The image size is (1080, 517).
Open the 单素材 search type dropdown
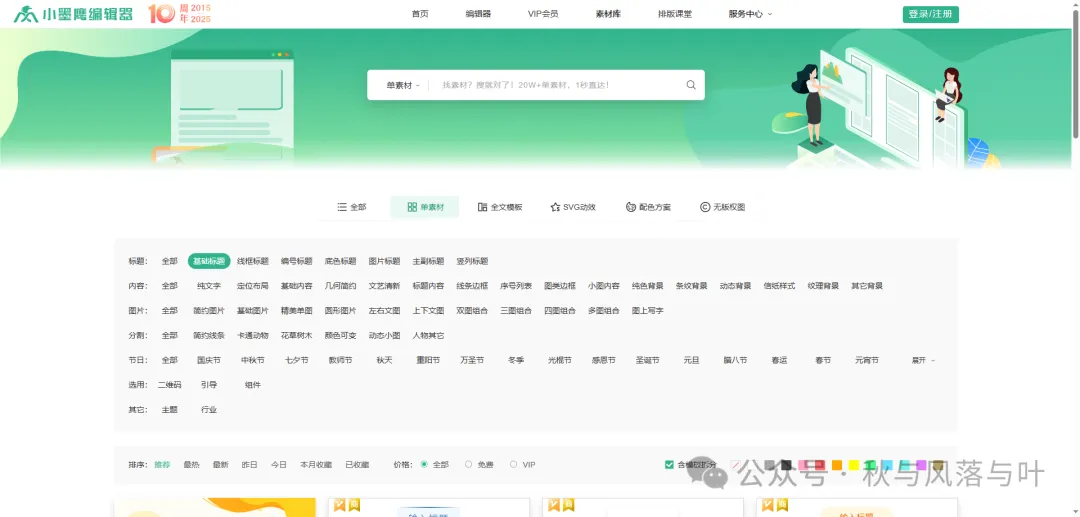[403, 85]
